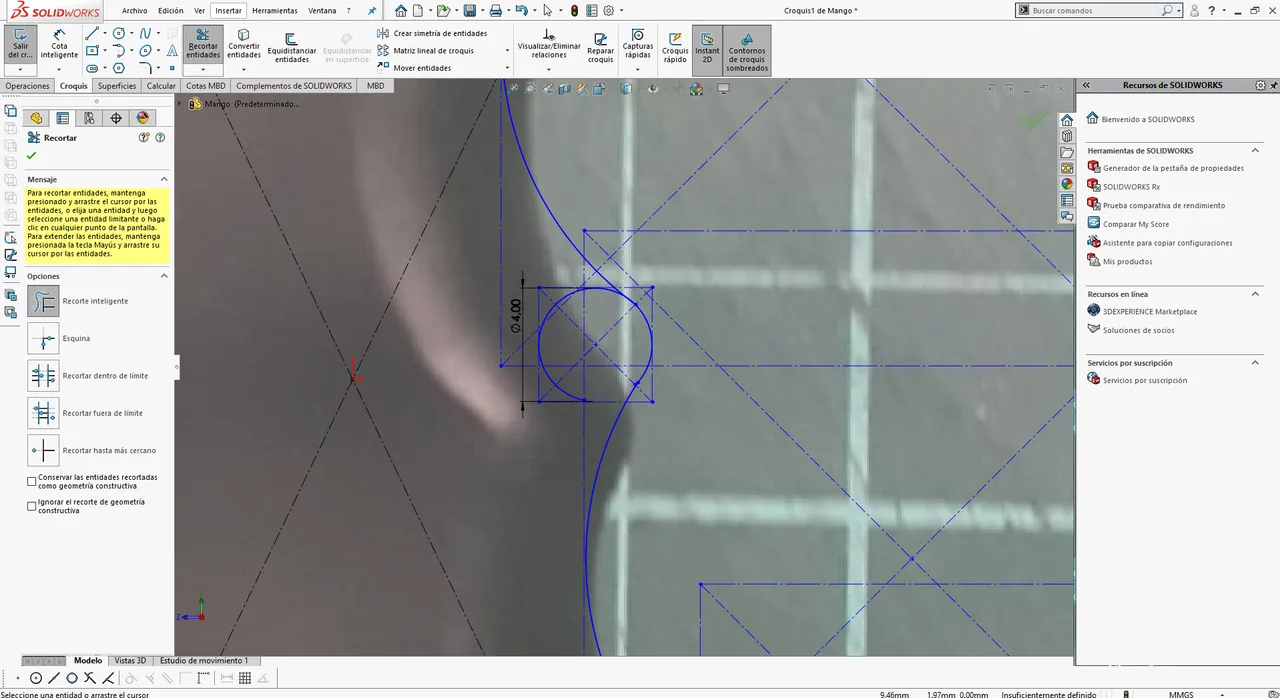Screen dimensions: 1280x698
Task: Switch to the Vistas 3D tab
Action: click(x=130, y=661)
